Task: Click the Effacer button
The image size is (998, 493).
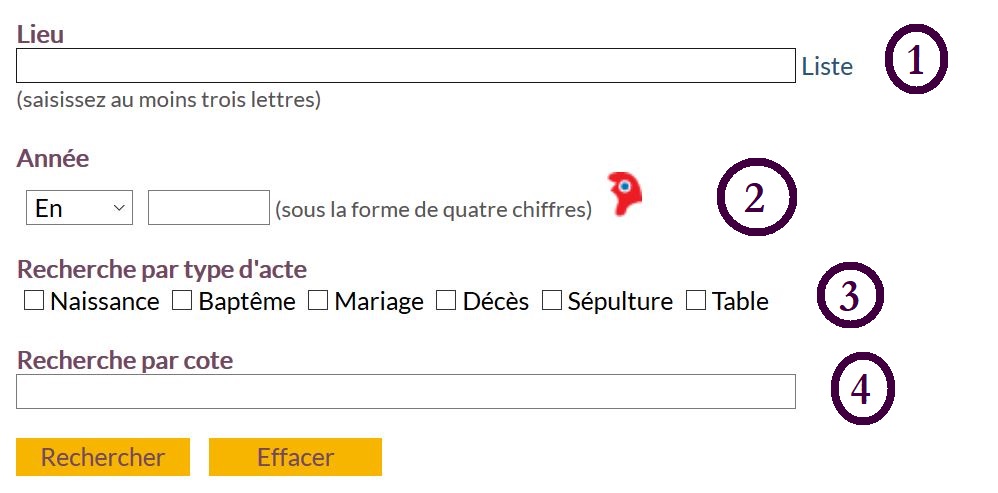Action: [295, 457]
